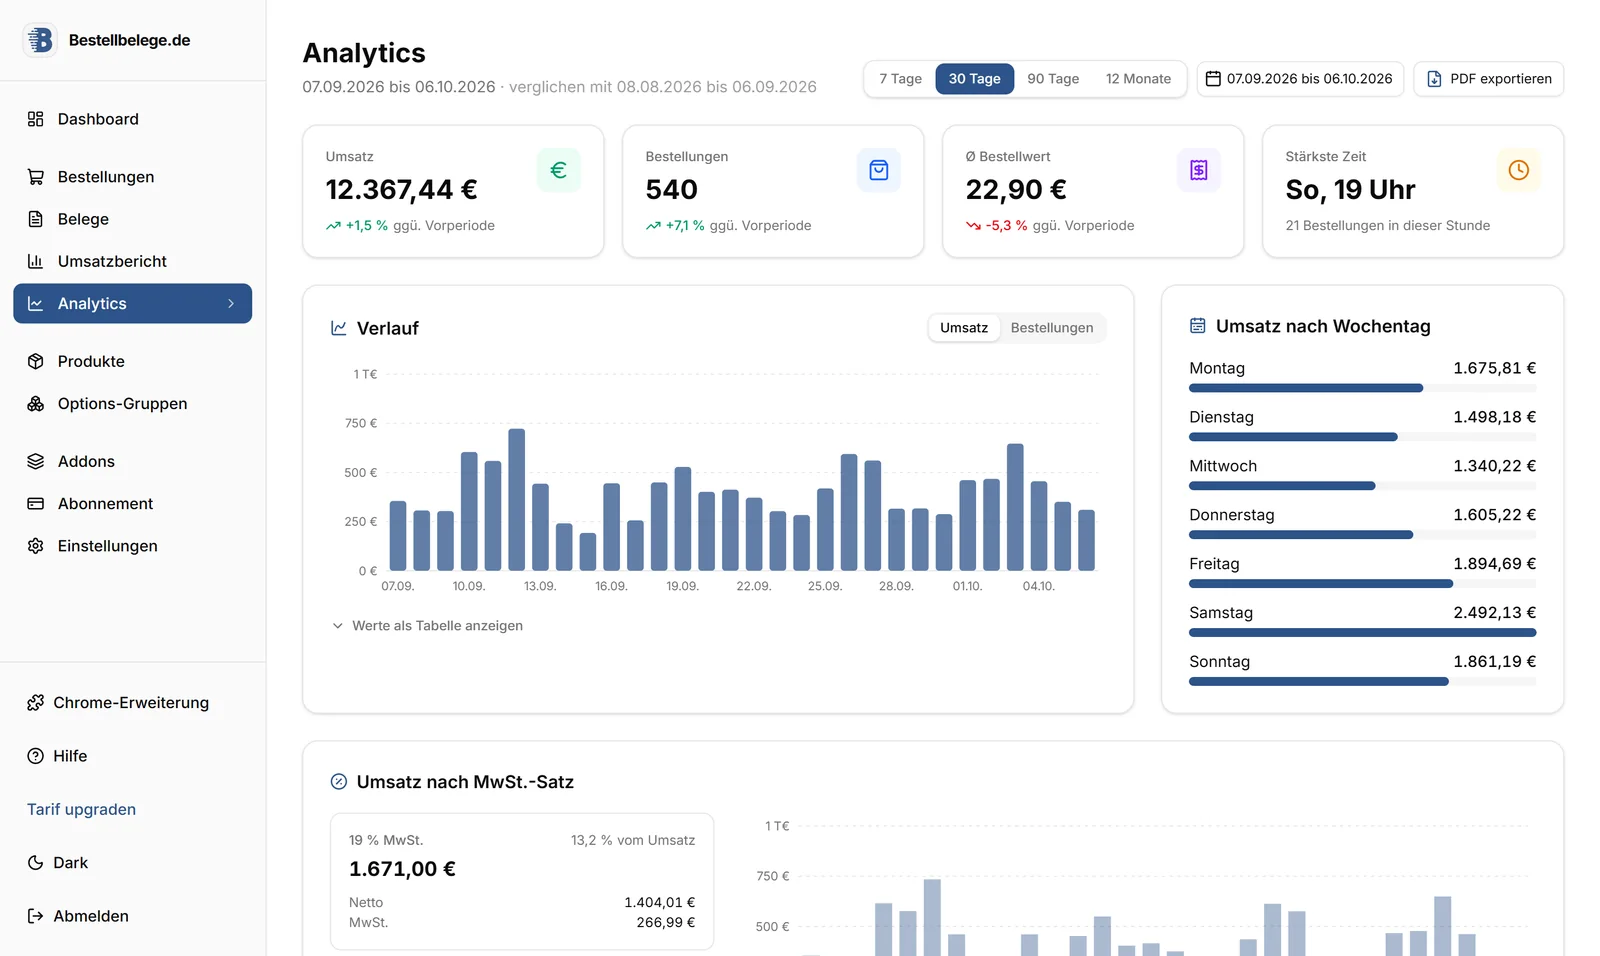1600x956 pixels.
Task: Click the layers icon for Addons
Action: pos(36,461)
